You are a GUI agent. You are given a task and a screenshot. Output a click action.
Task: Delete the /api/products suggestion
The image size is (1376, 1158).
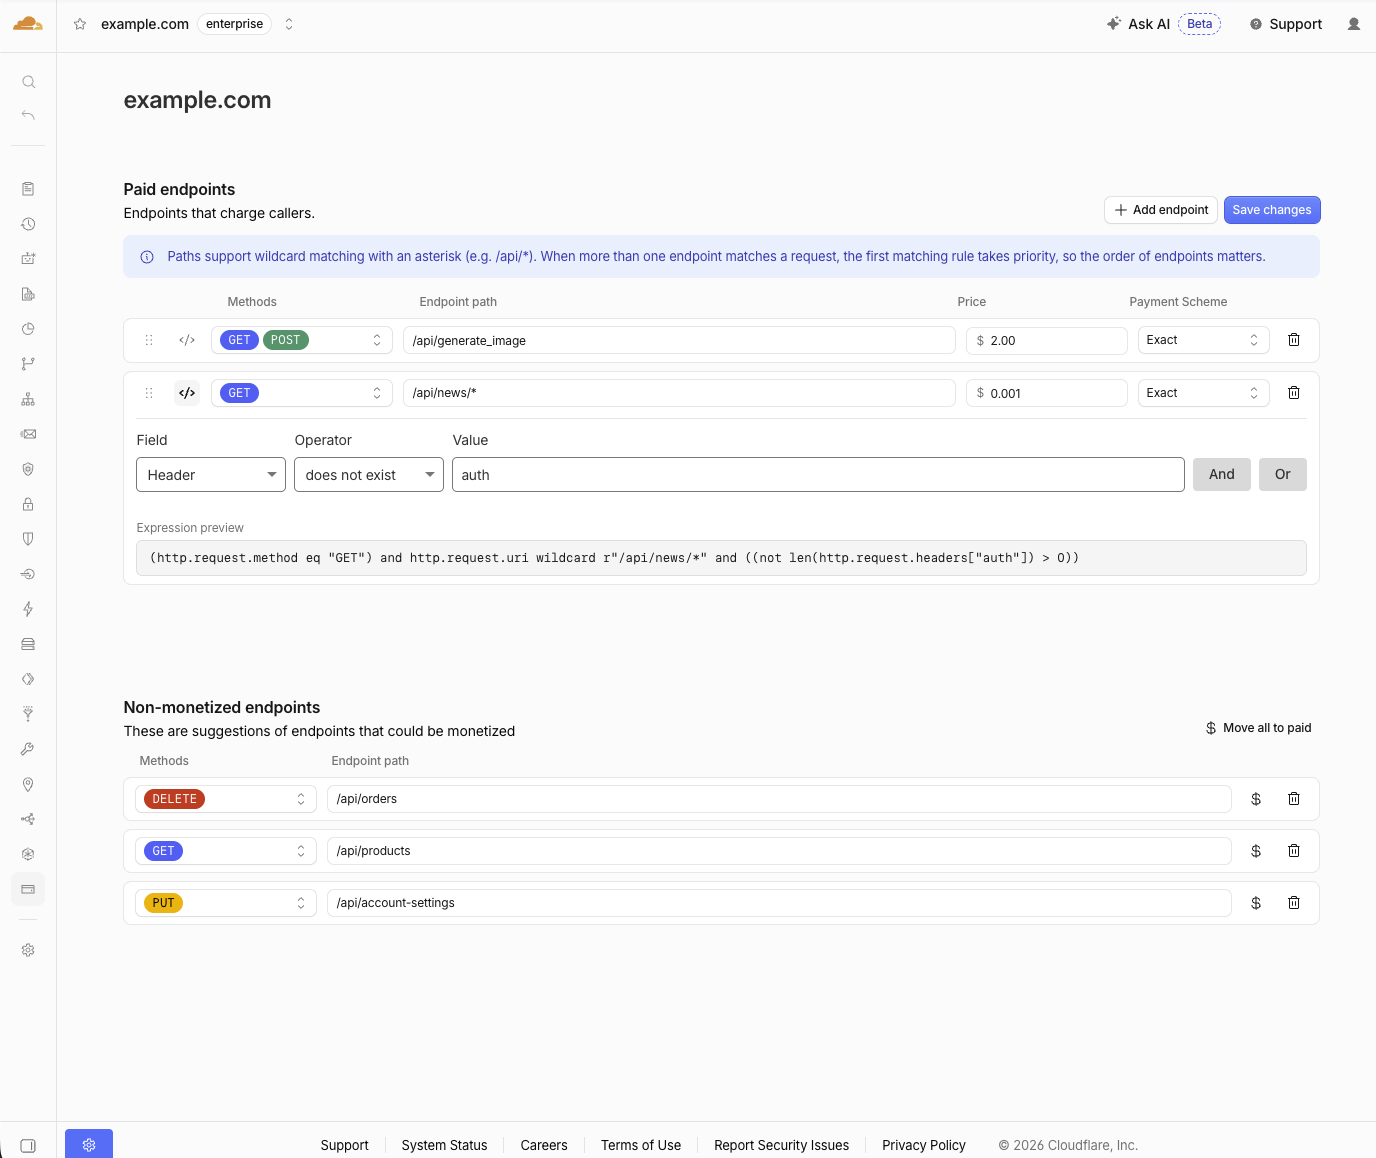coord(1294,851)
